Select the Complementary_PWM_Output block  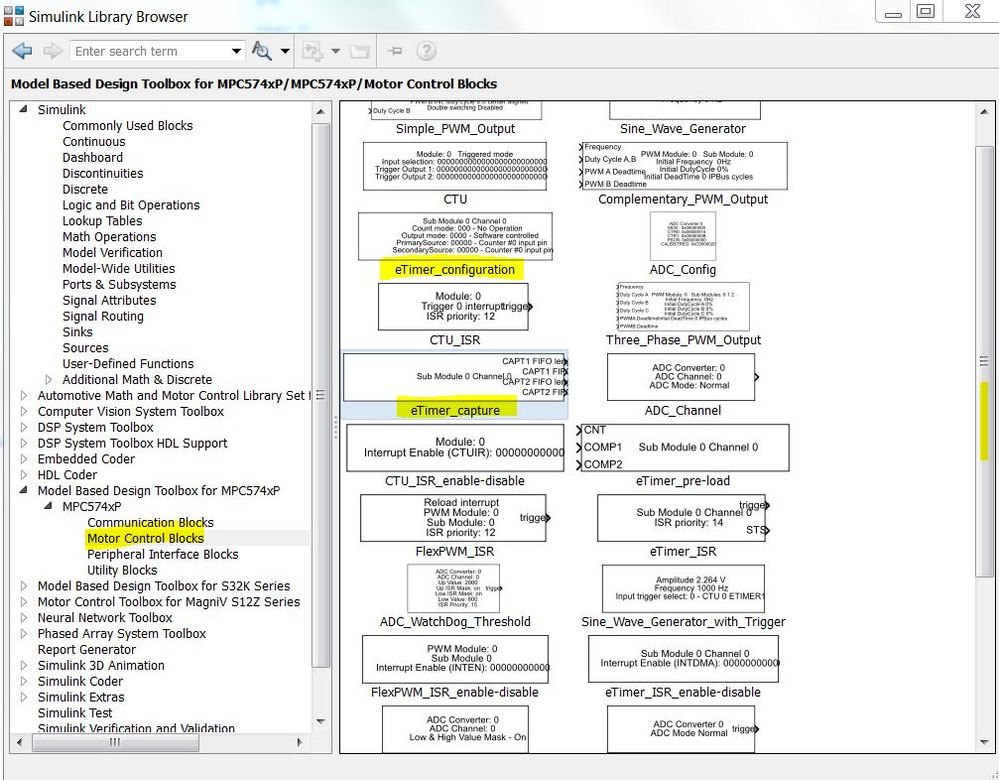[683, 166]
